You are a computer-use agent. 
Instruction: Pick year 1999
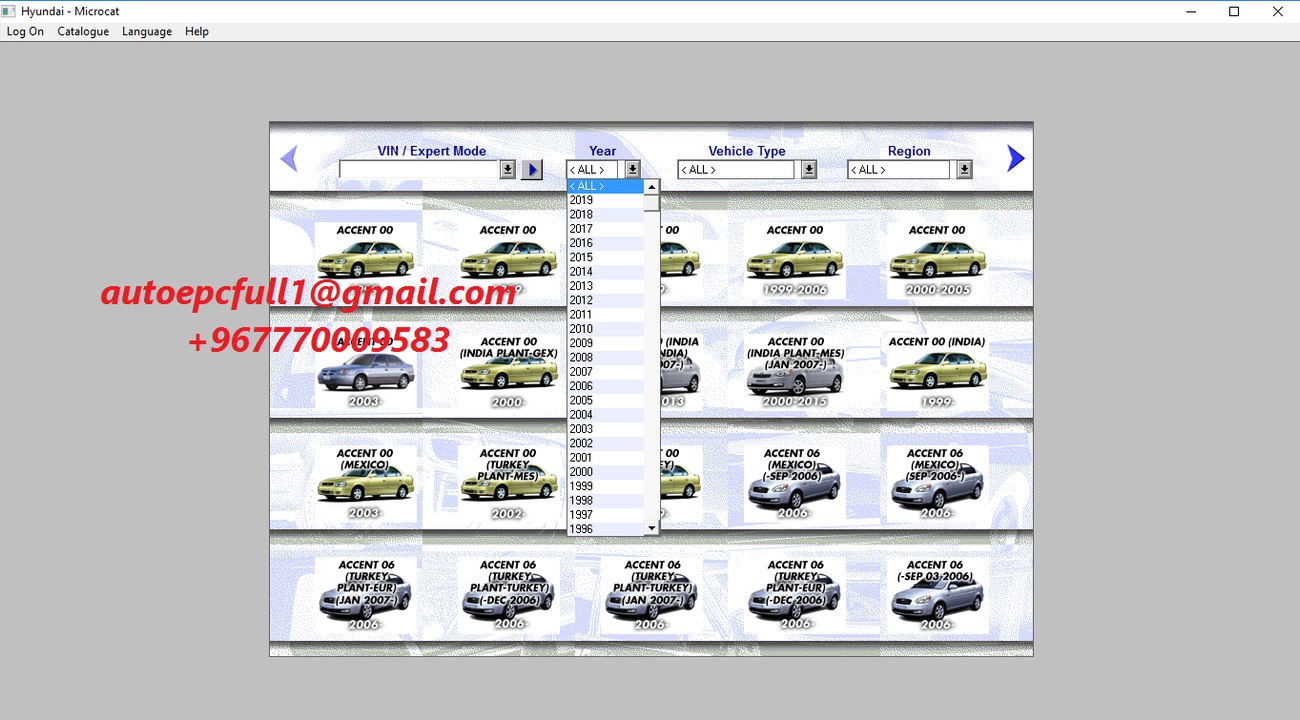tap(605, 487)
